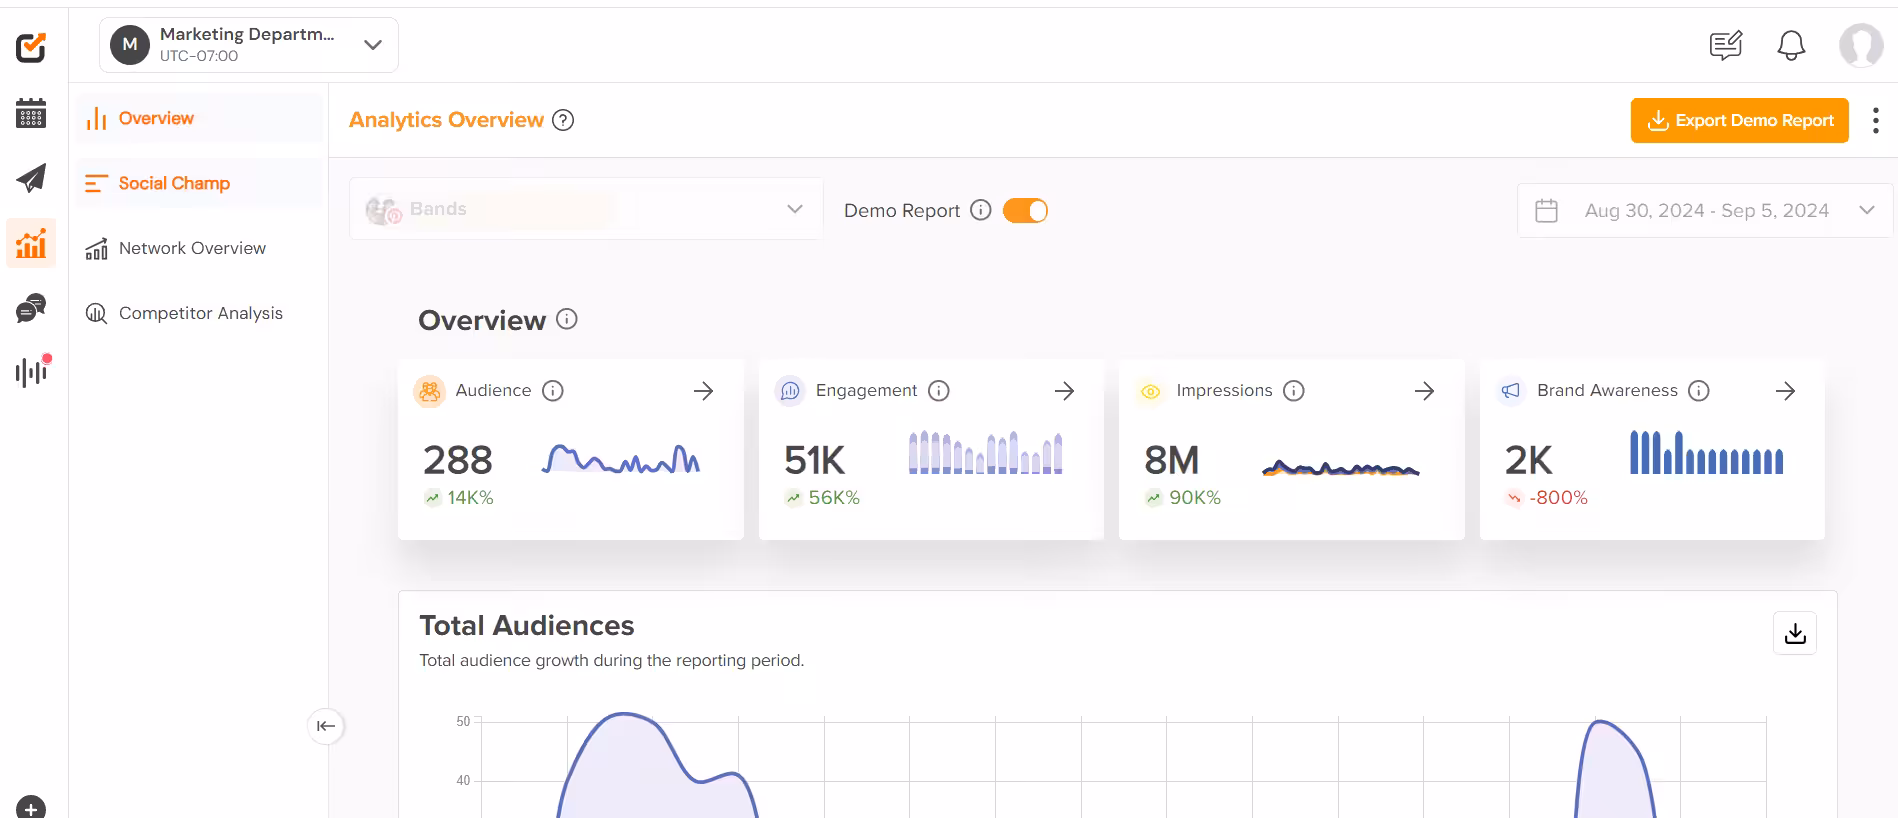Viewport: 1898px width, 818px height.
Task: Collapse the sidebar panel arrow
Action: [326, 726]
